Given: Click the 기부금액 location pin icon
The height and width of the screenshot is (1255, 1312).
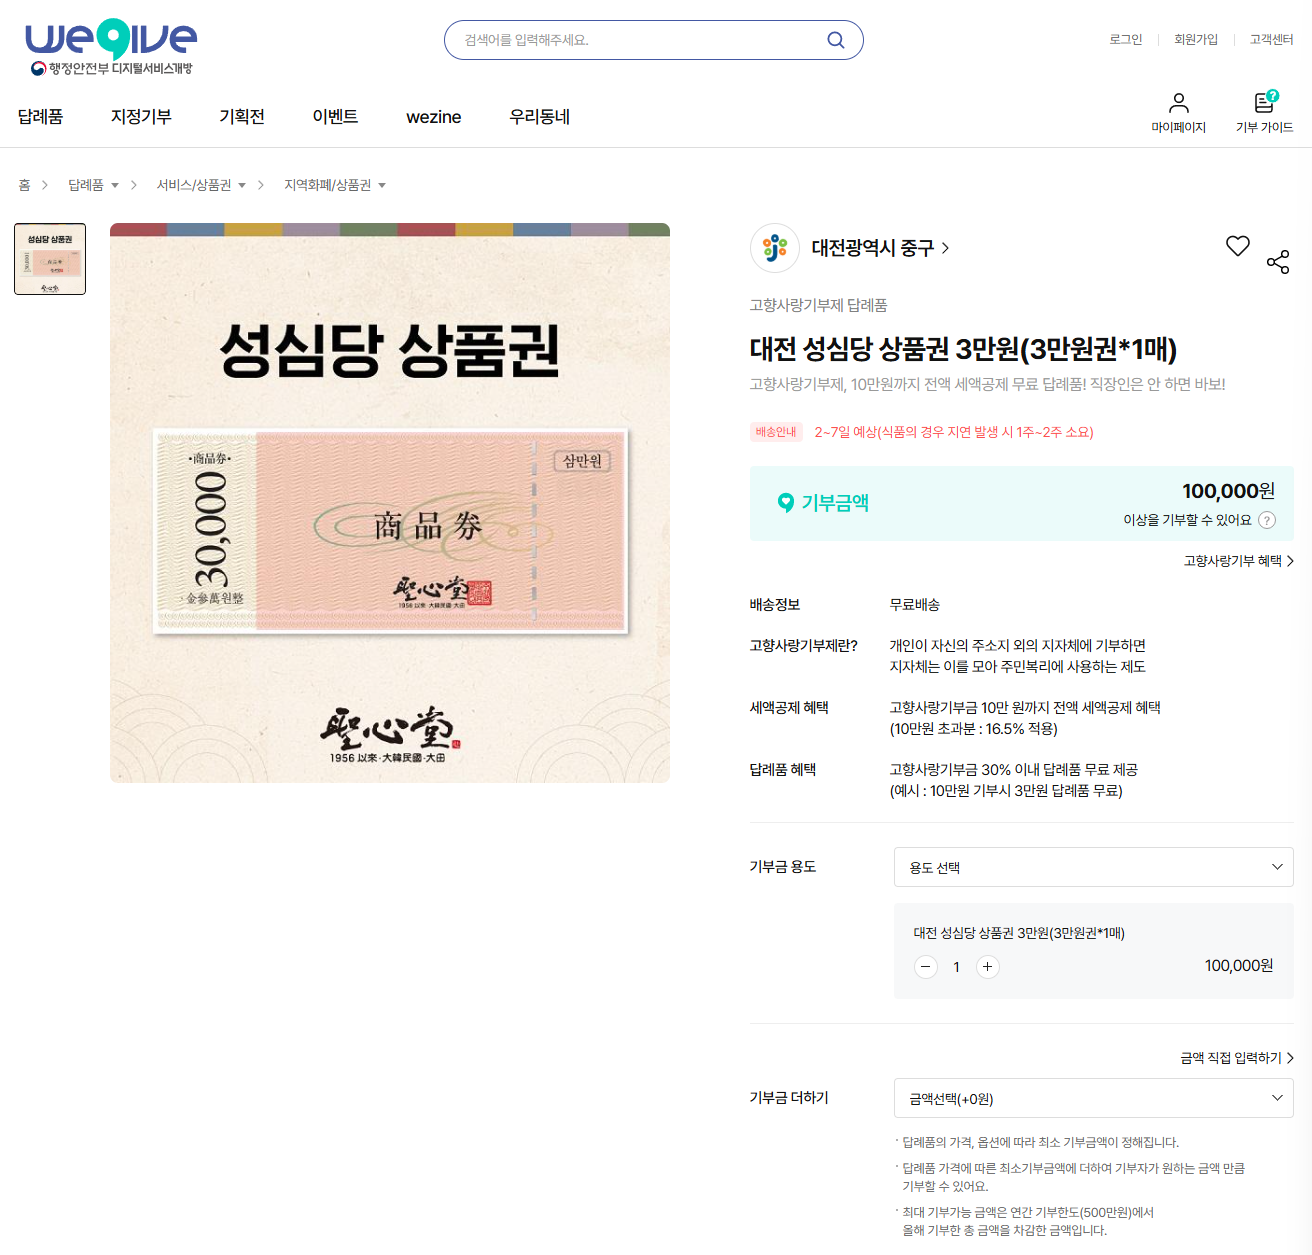Looking at the screenshot, I should [786, 503].
